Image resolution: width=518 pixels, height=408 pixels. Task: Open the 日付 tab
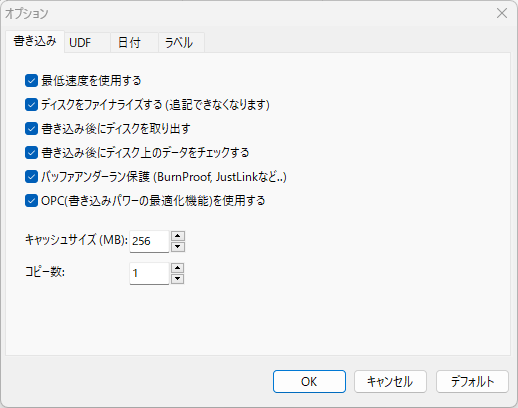134,43
